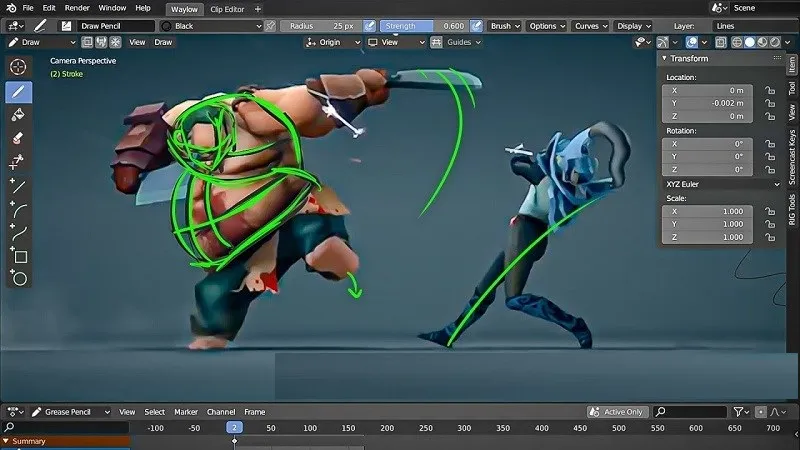
Task: Select the Box primitive tool
Action: pos(18,256)
